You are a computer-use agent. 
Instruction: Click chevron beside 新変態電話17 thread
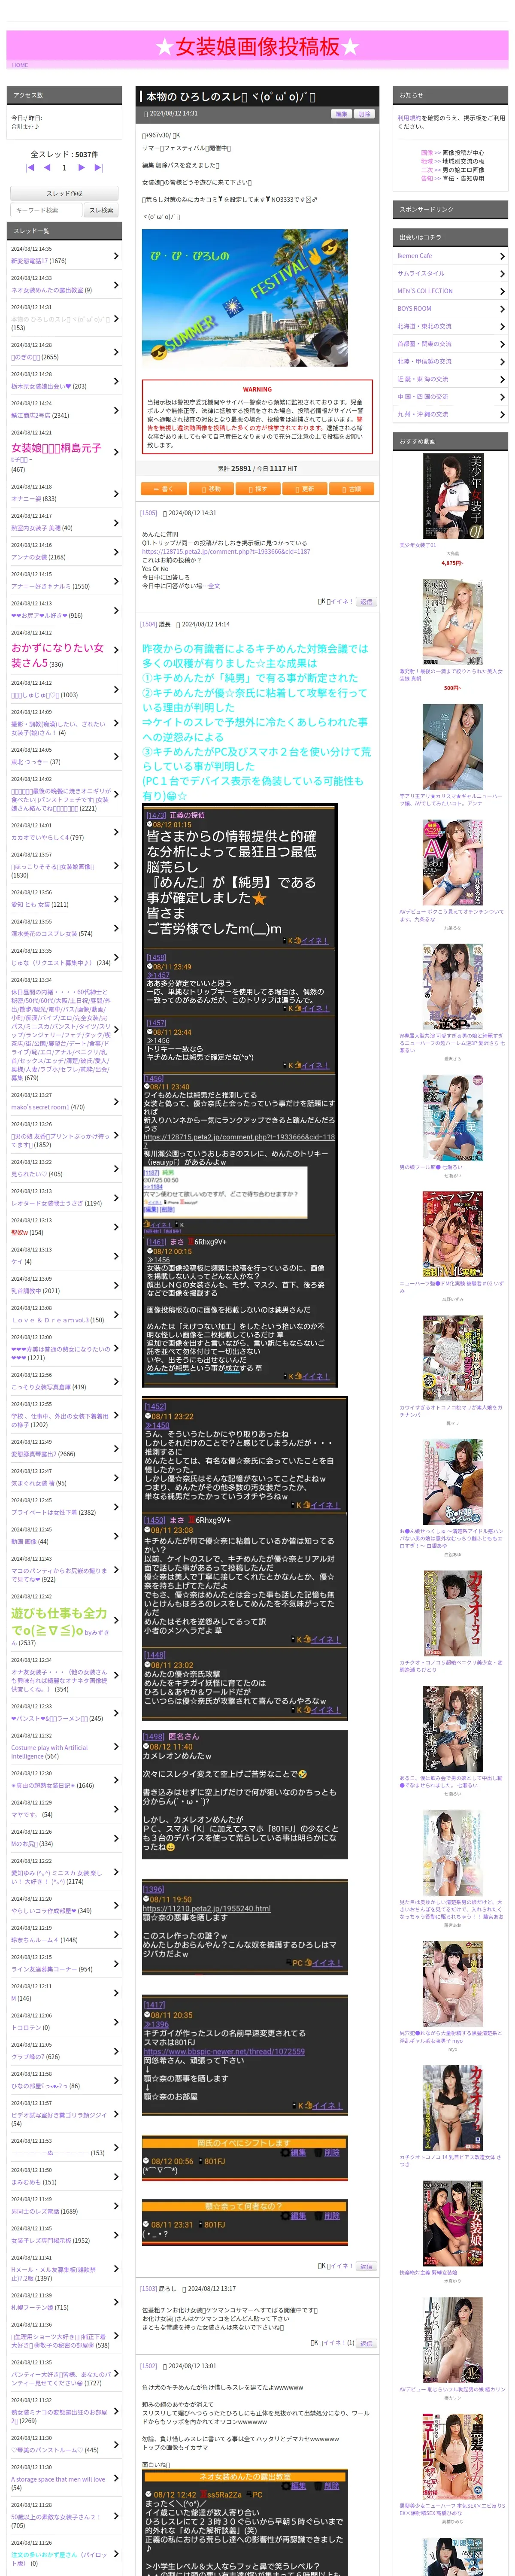(115, 256)
